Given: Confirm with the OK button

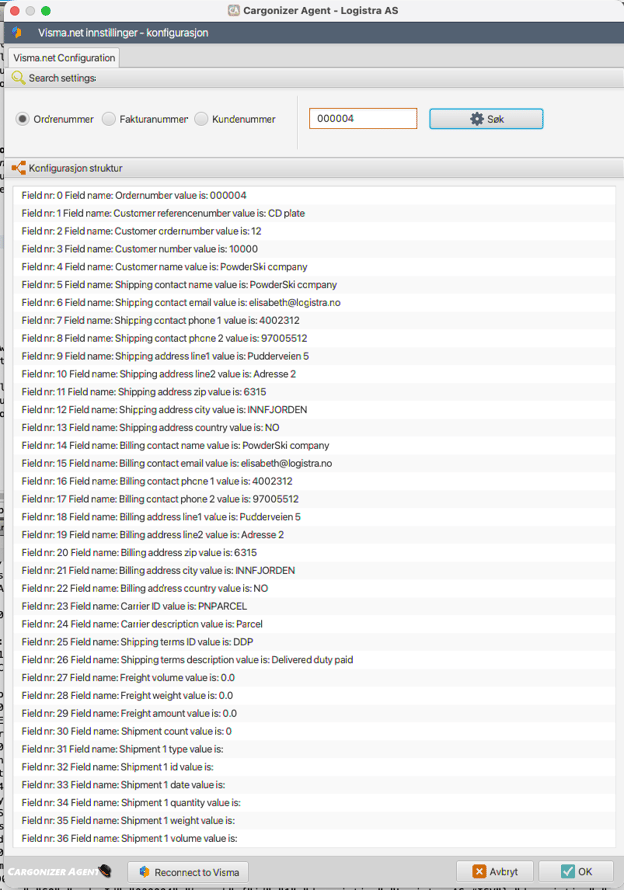Looking at the screenshot, I should (x=576, y=871).
